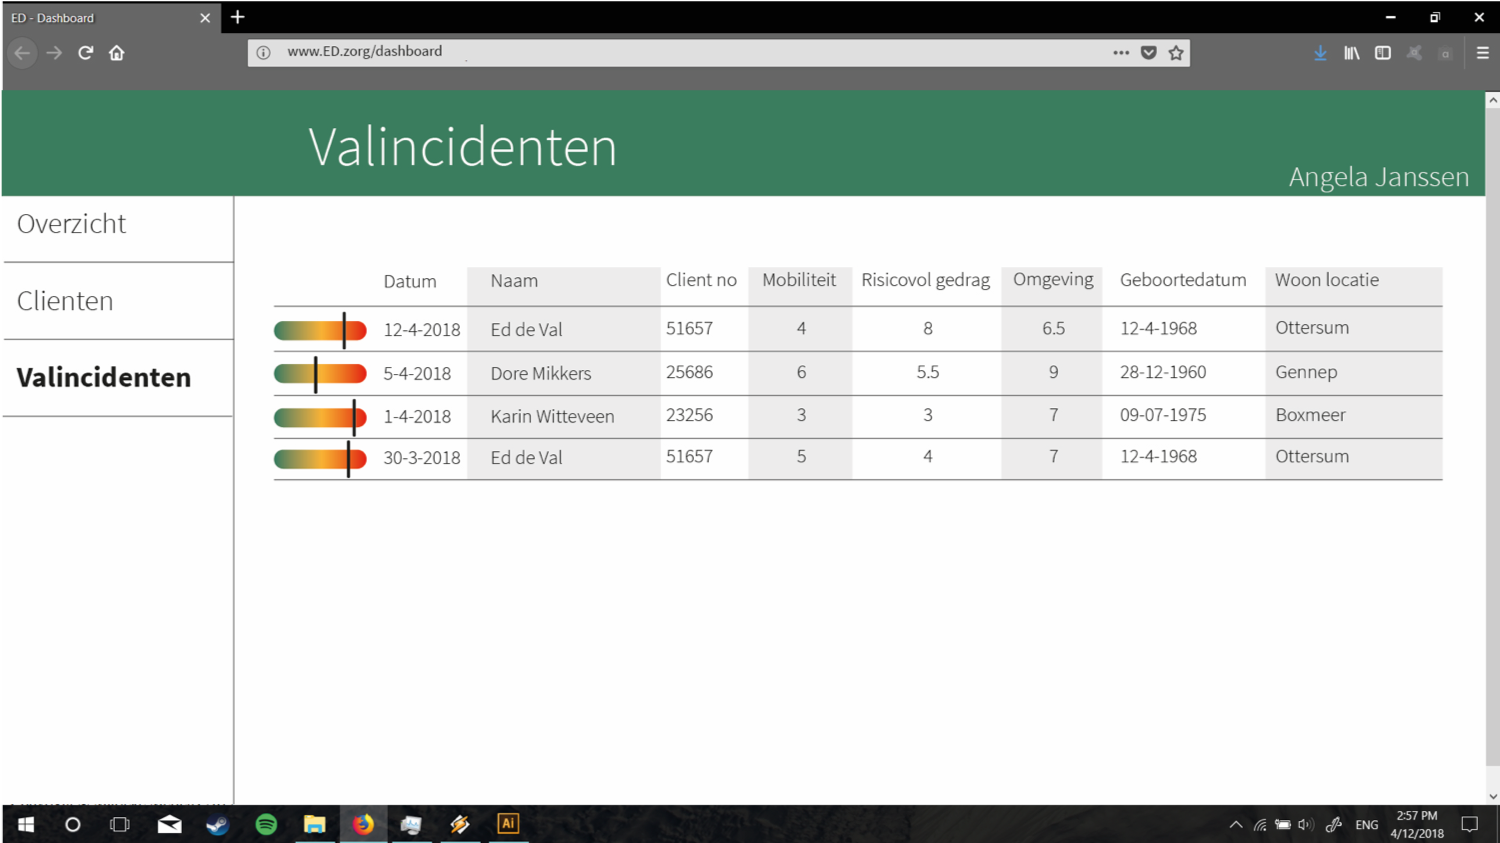Screen dimensions: 1500x843
Task: Open Spotify from the taskbar
Action: [266, 825]
